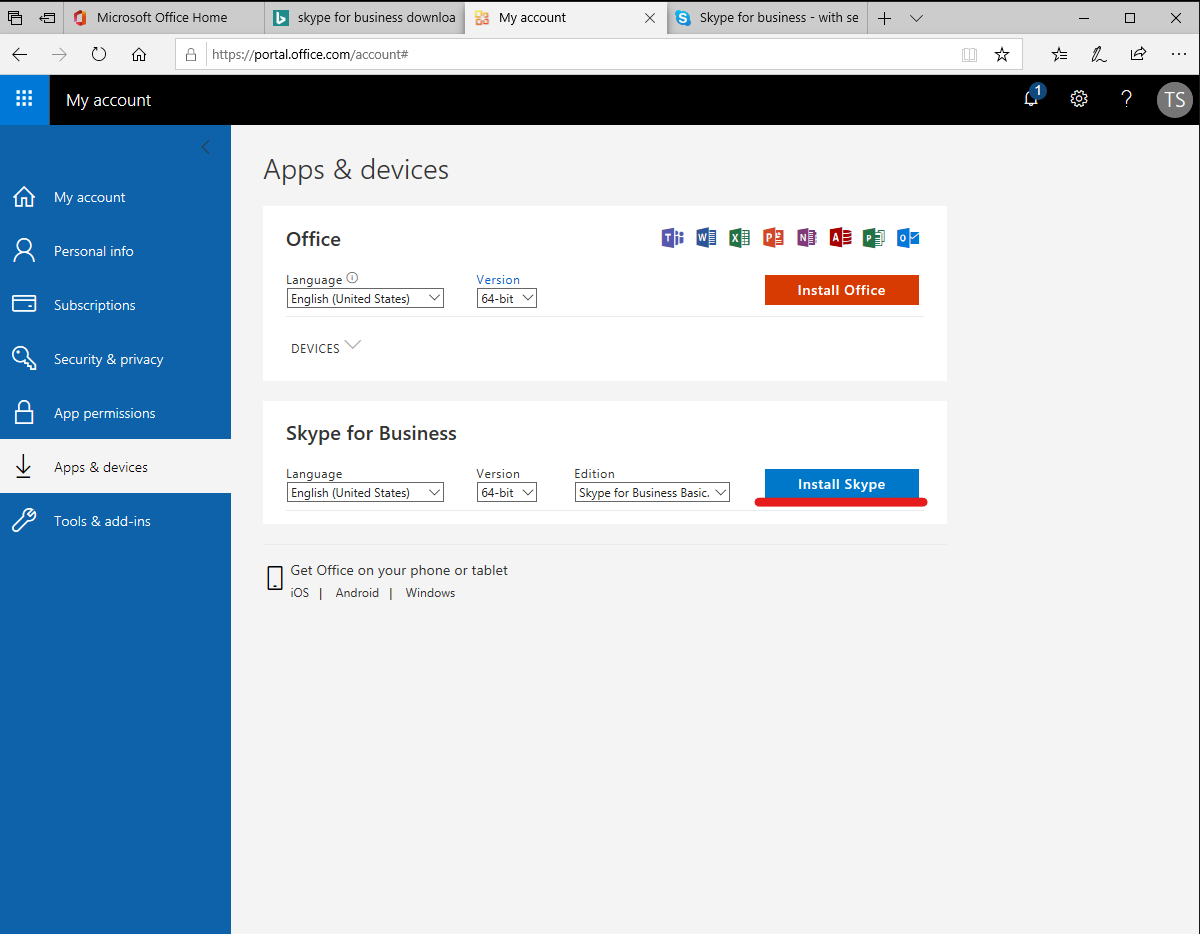This screenshot has height=934, width=1200.
Task: Open the Office Version dropdown
Action: pyautogui.click(x=507, y=297)
